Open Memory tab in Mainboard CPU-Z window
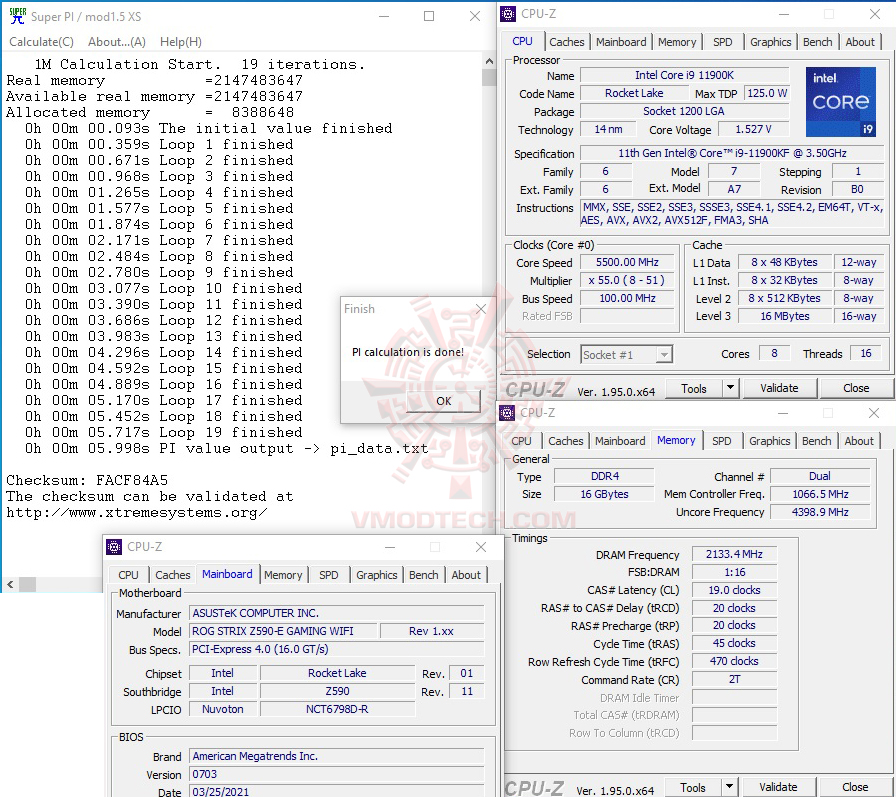 pyautogui.click(x=283, y=575)
